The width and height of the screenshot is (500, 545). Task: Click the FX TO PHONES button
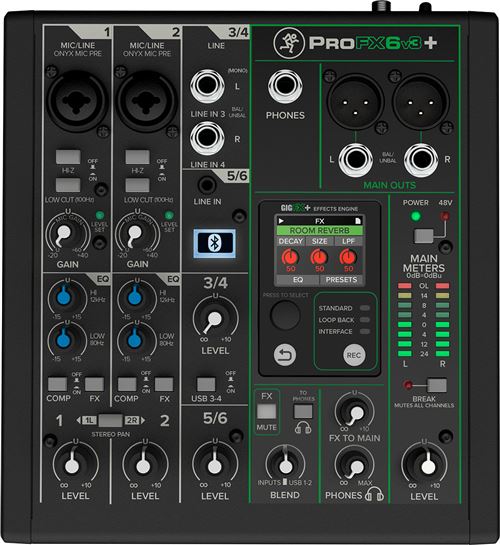click(x=303, y=411)
